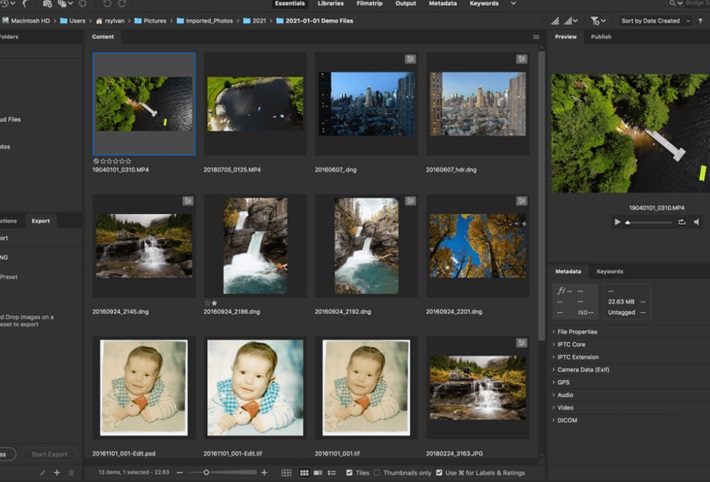Switch to Essentials workspace
Screen dimensions: 710x482
click(289, 3)
